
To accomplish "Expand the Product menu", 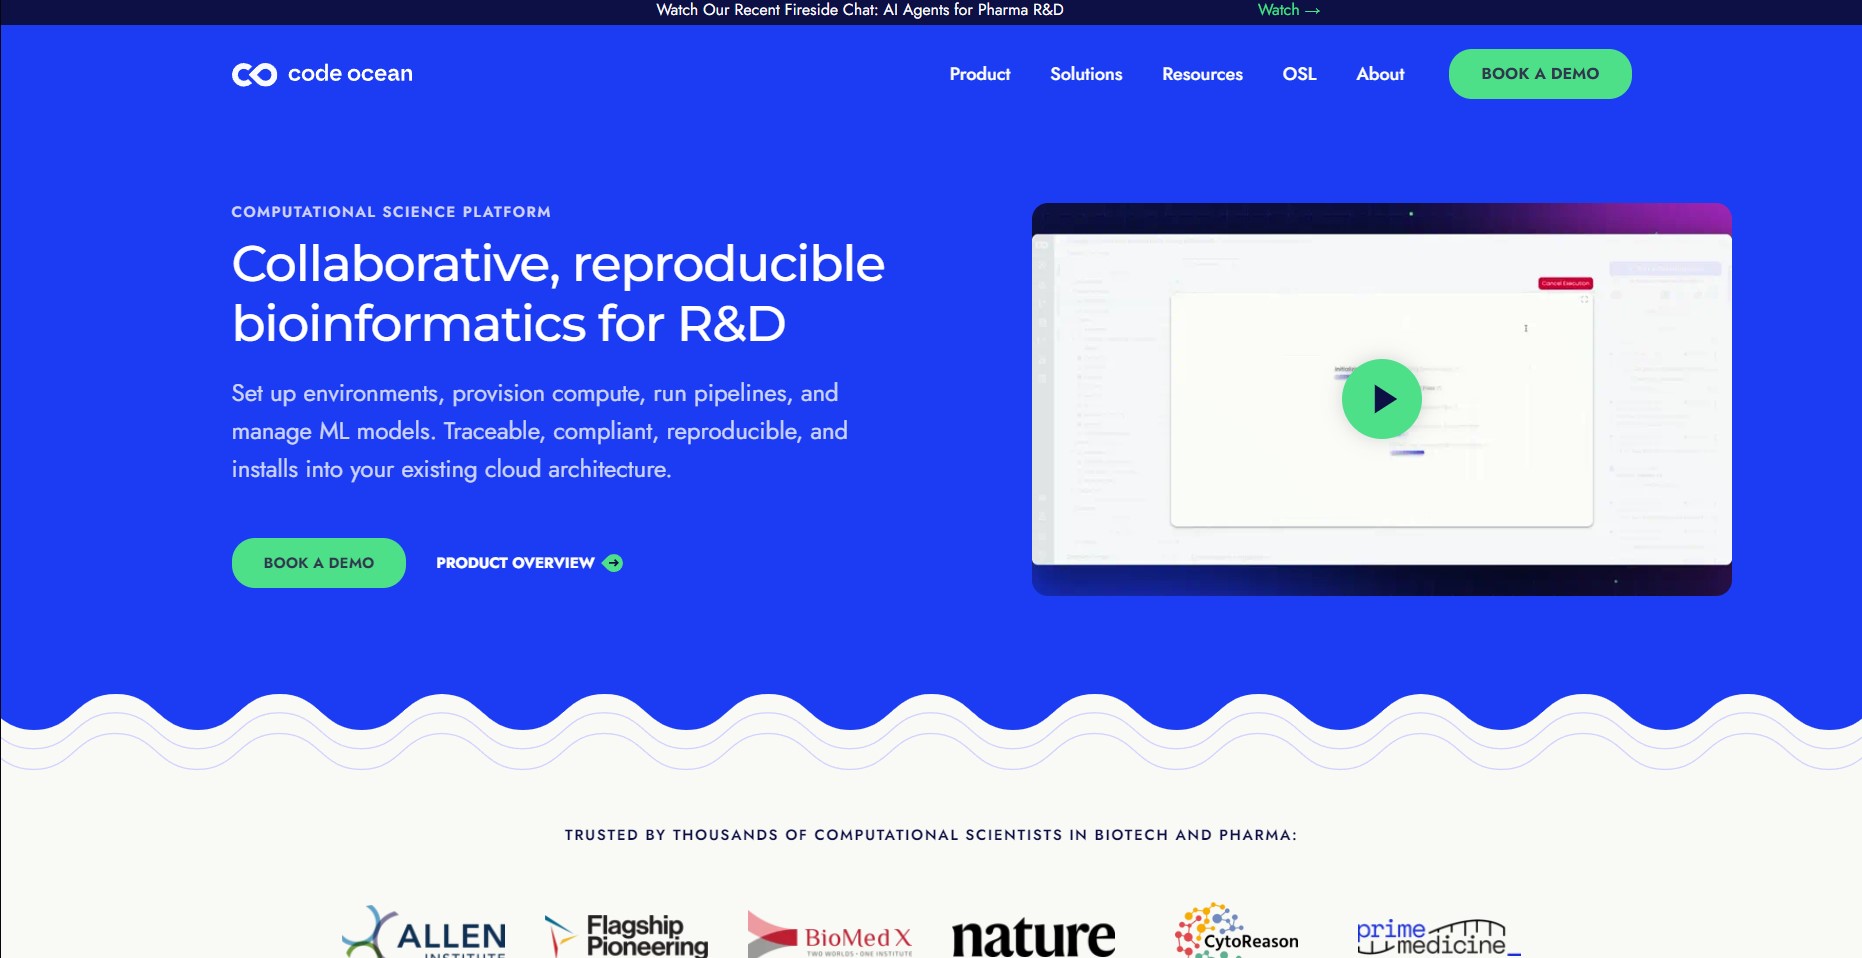I will [x=980, y=74].
